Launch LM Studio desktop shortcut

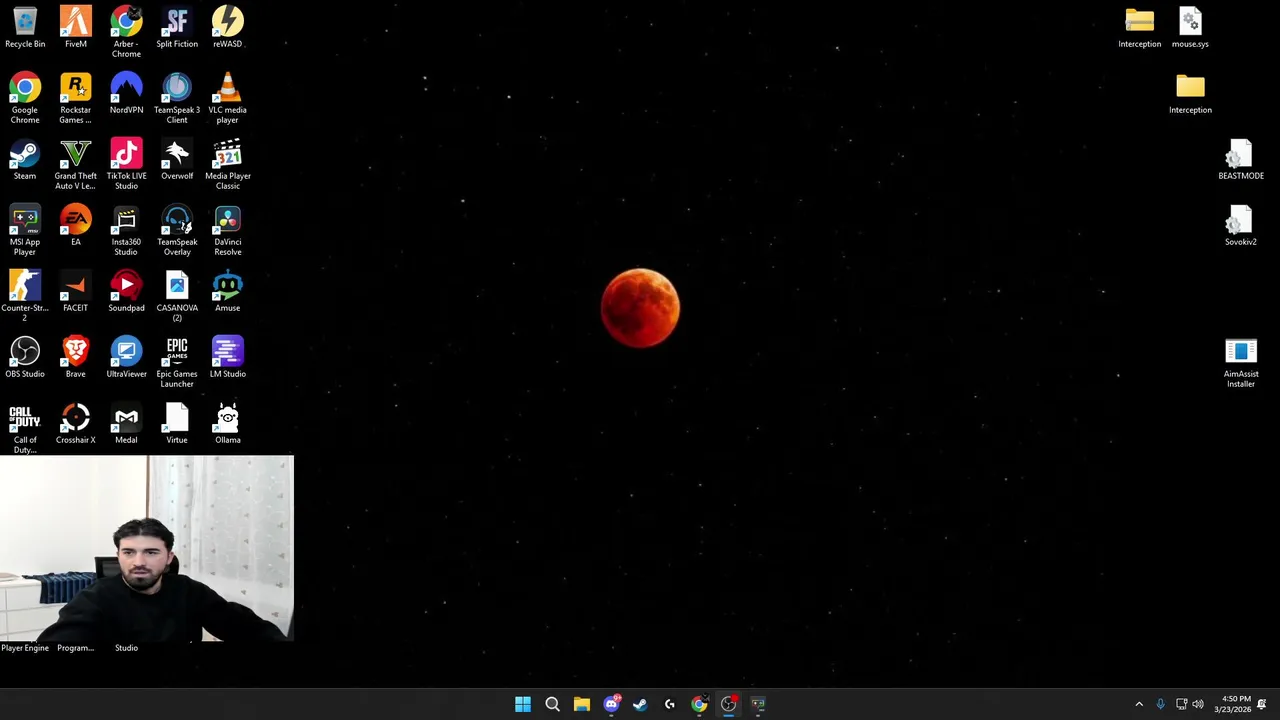(227, 357)
